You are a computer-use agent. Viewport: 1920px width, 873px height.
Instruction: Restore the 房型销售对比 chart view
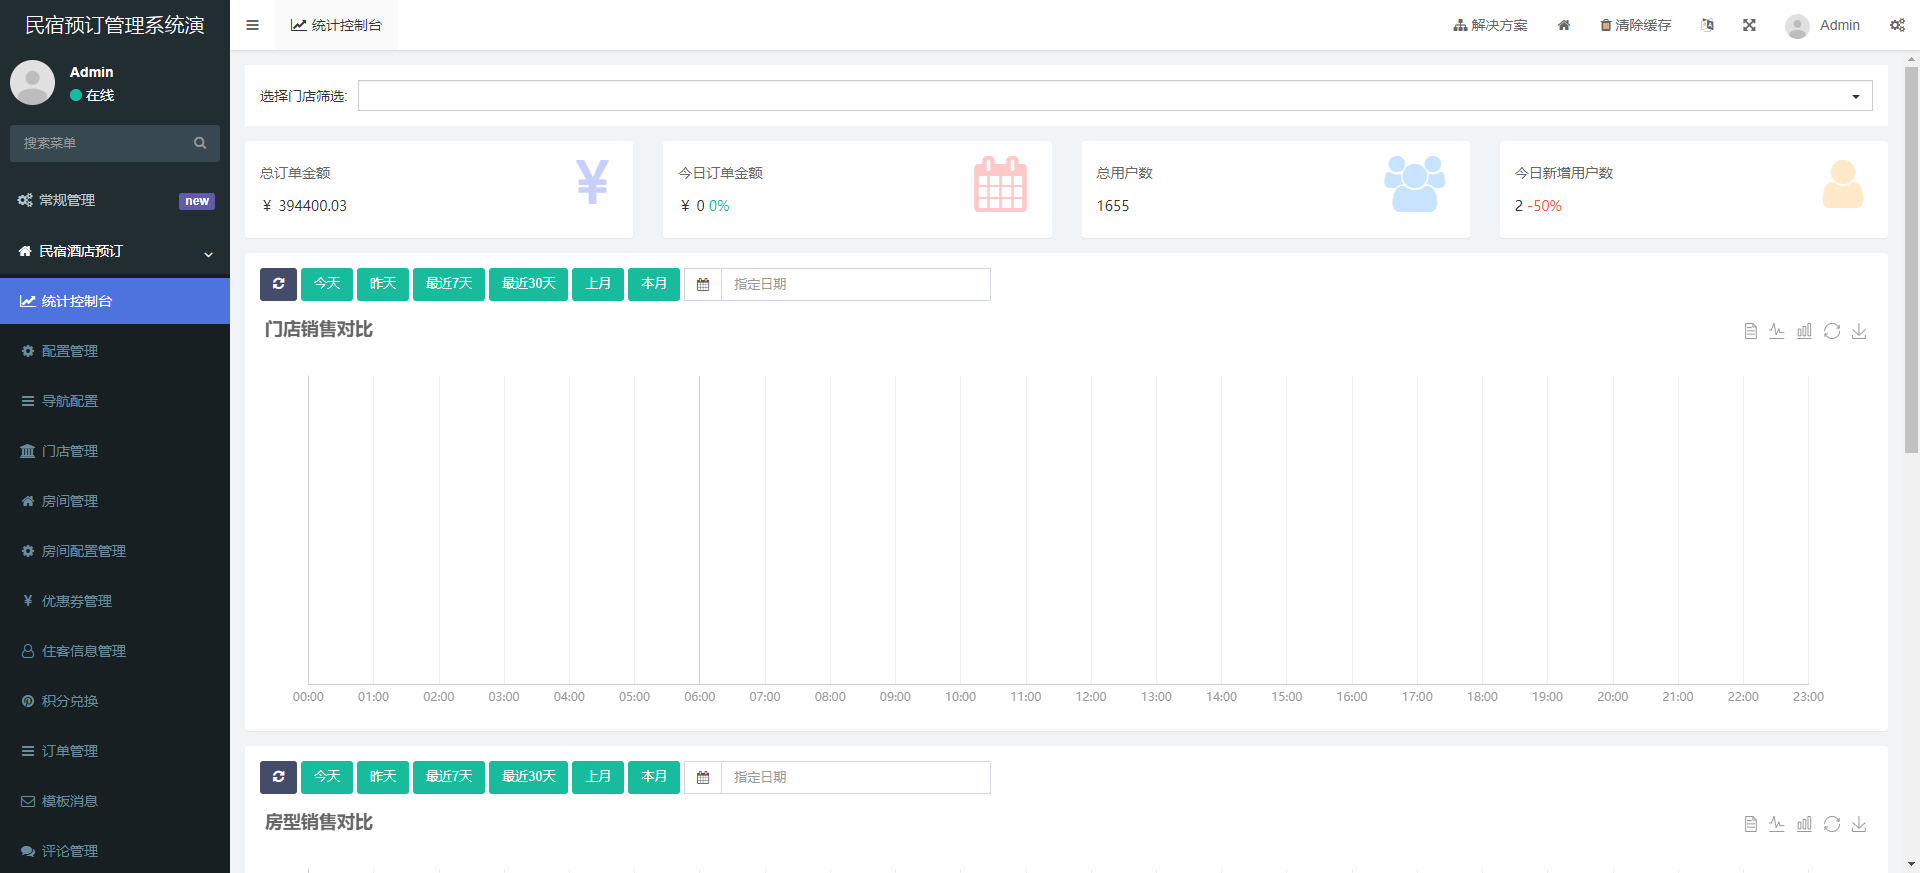coord(1832,824)
